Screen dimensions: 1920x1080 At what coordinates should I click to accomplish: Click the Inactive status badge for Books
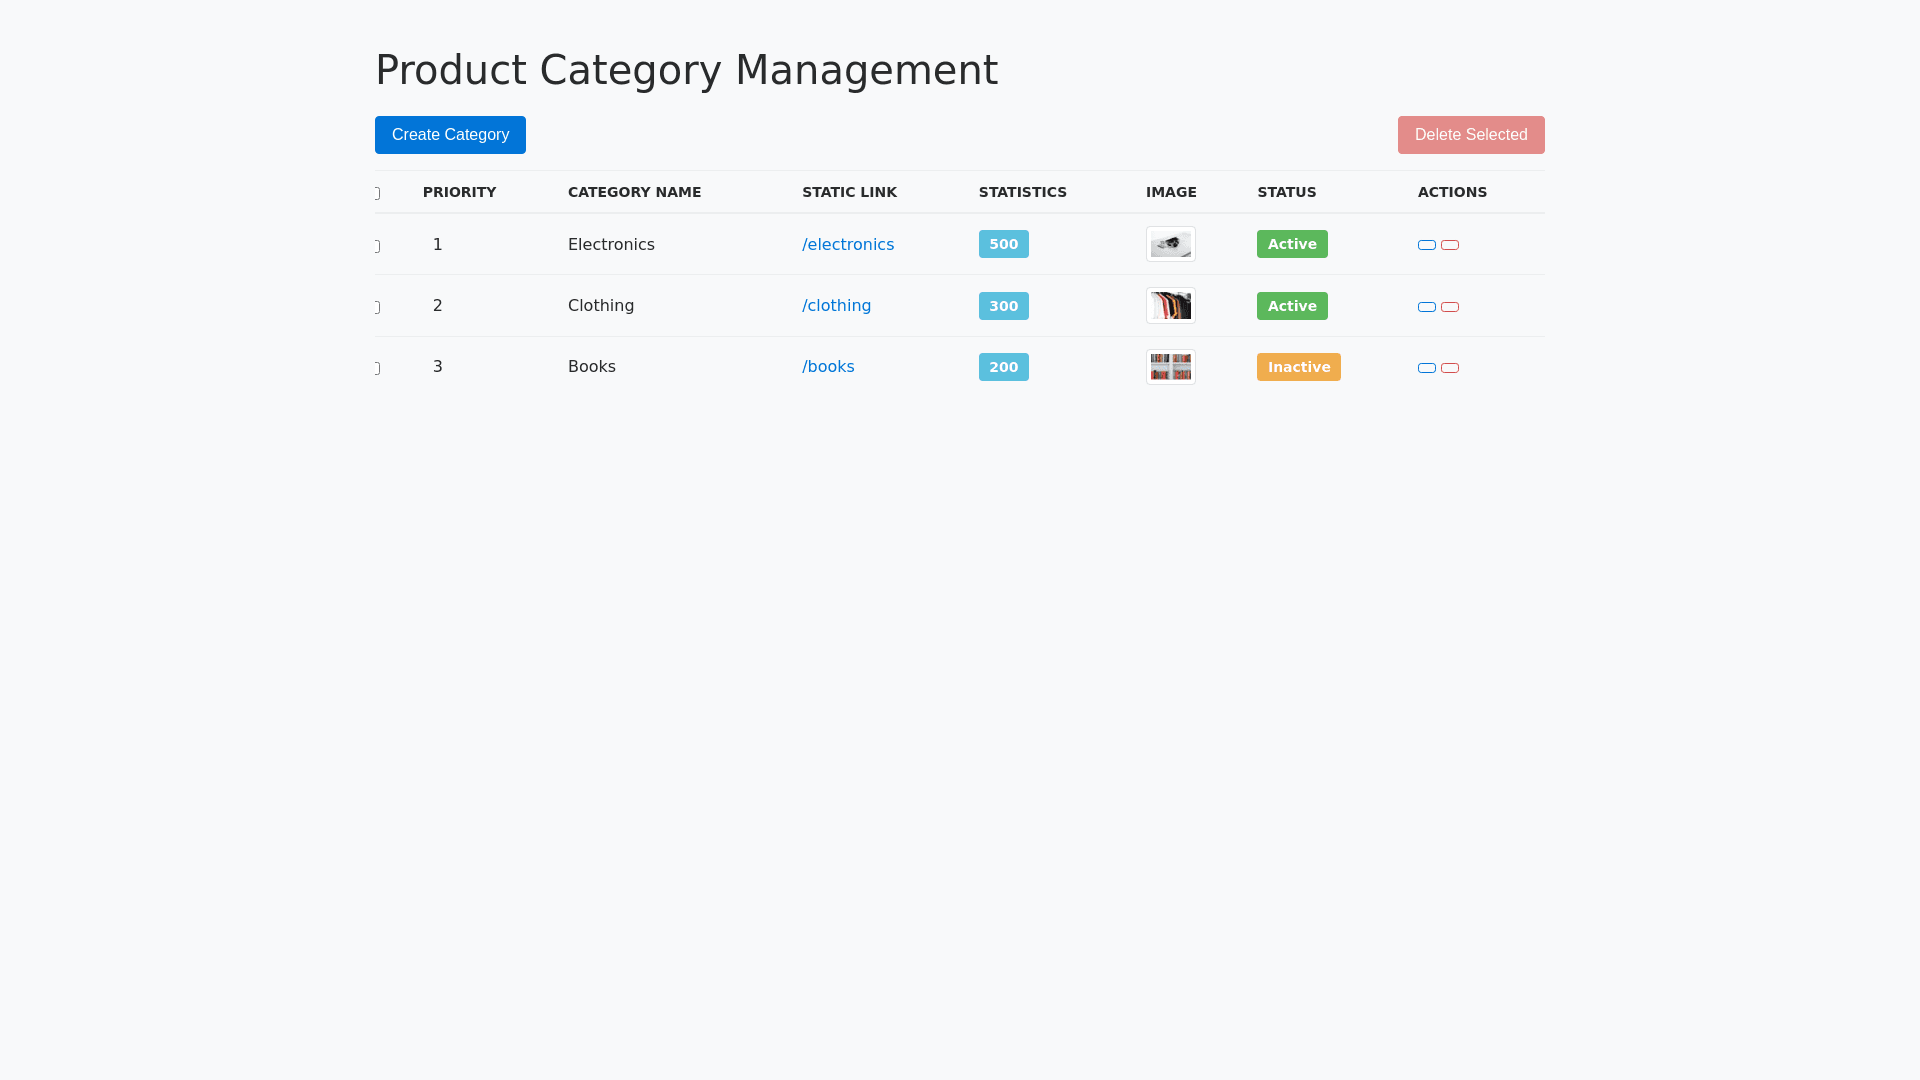[x=1298, y=367]
